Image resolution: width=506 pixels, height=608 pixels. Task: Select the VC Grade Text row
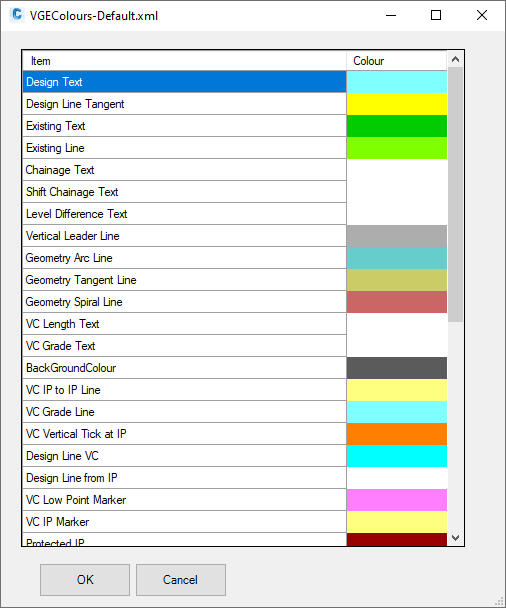click(235, 346)
